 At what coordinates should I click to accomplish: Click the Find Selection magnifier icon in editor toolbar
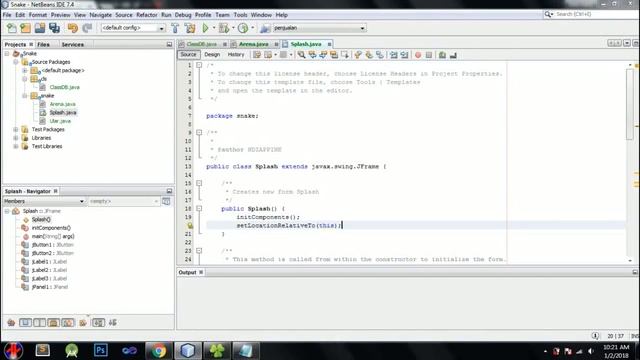click(301, 55)
